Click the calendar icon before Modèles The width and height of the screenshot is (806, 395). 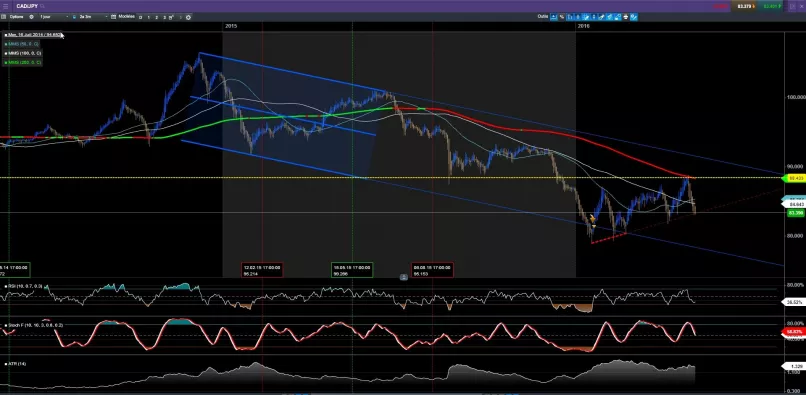tap(114, 17)
